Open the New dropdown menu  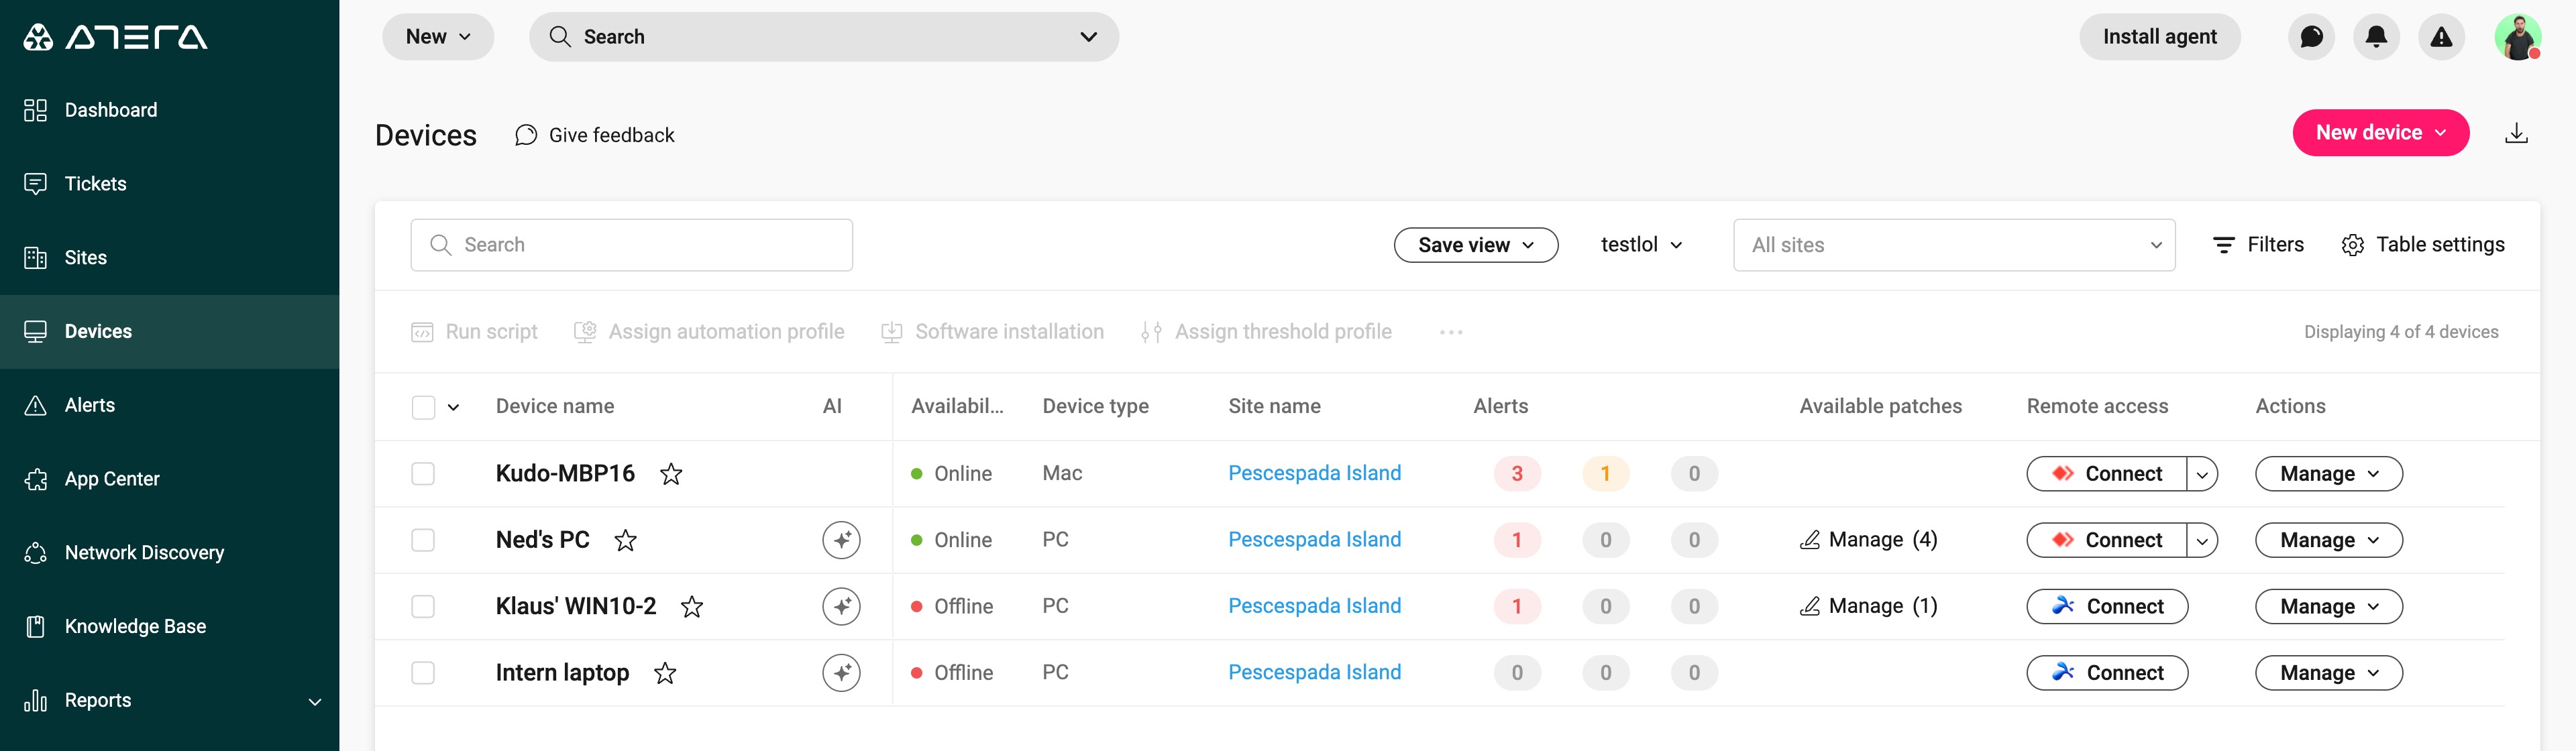point(438,37)
